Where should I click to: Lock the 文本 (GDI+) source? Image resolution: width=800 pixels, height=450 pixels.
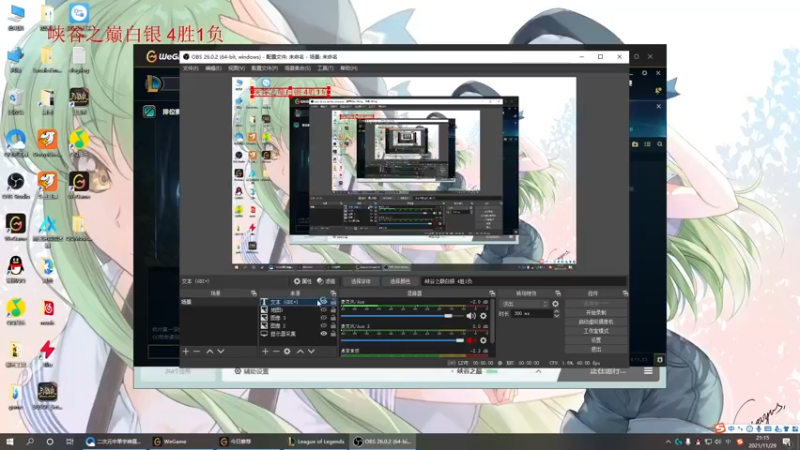click(333, 302)
